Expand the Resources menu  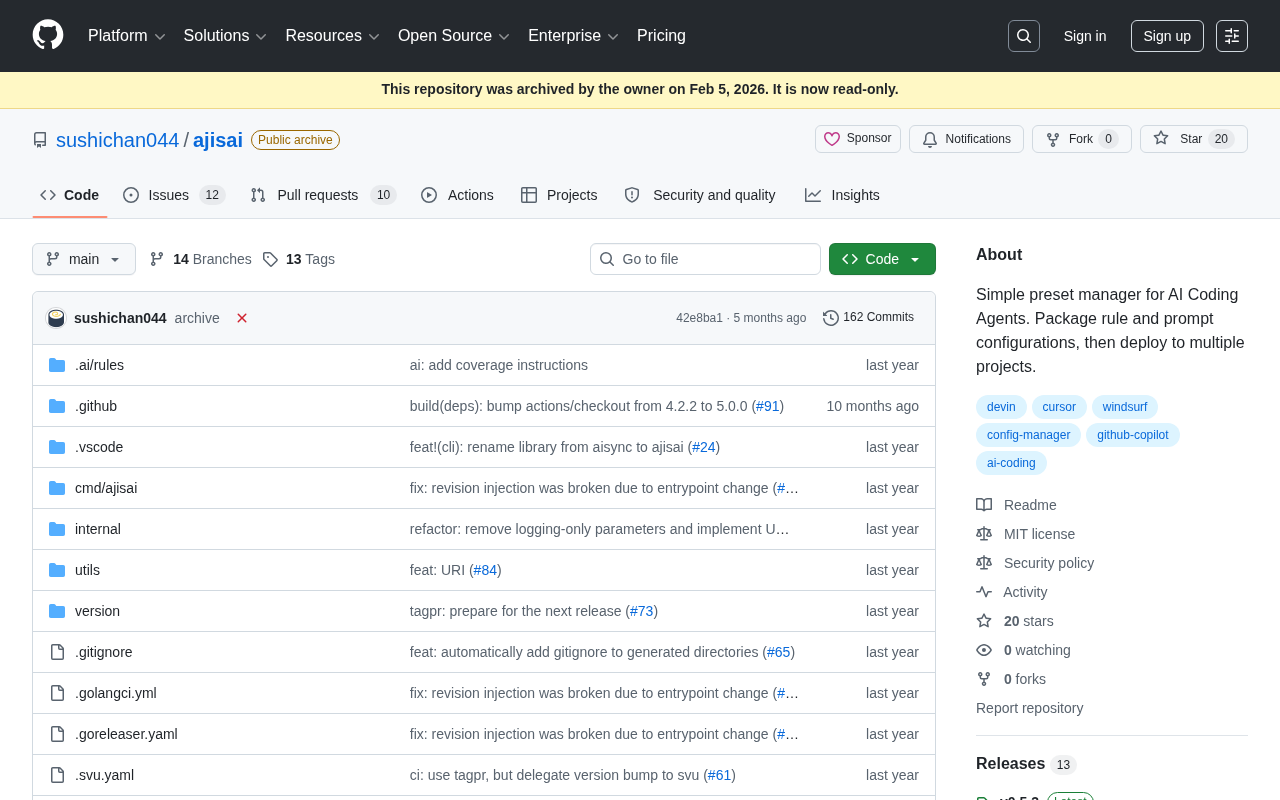(x=333, y=36)
